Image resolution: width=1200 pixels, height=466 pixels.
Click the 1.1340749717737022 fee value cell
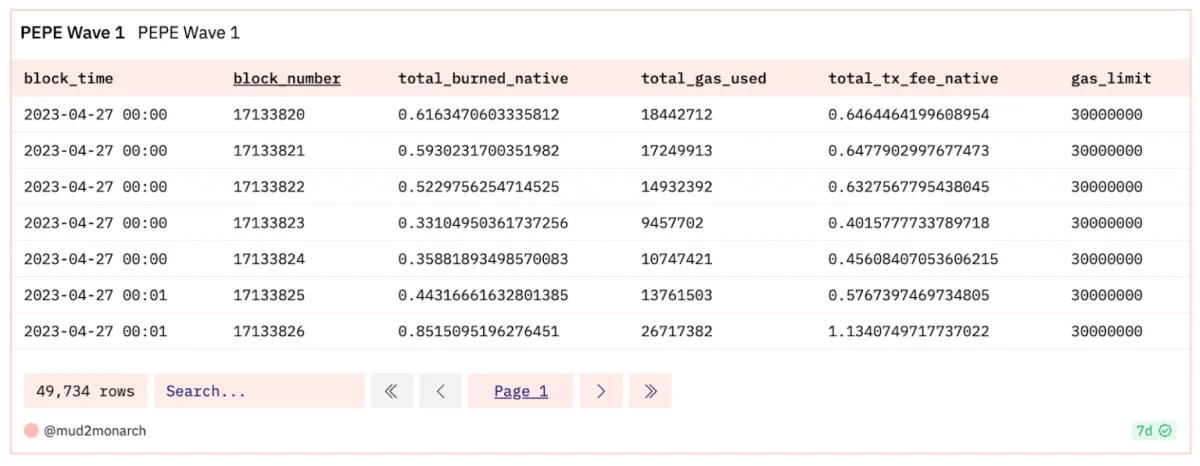pyautogui.click(x=923, y=331)
